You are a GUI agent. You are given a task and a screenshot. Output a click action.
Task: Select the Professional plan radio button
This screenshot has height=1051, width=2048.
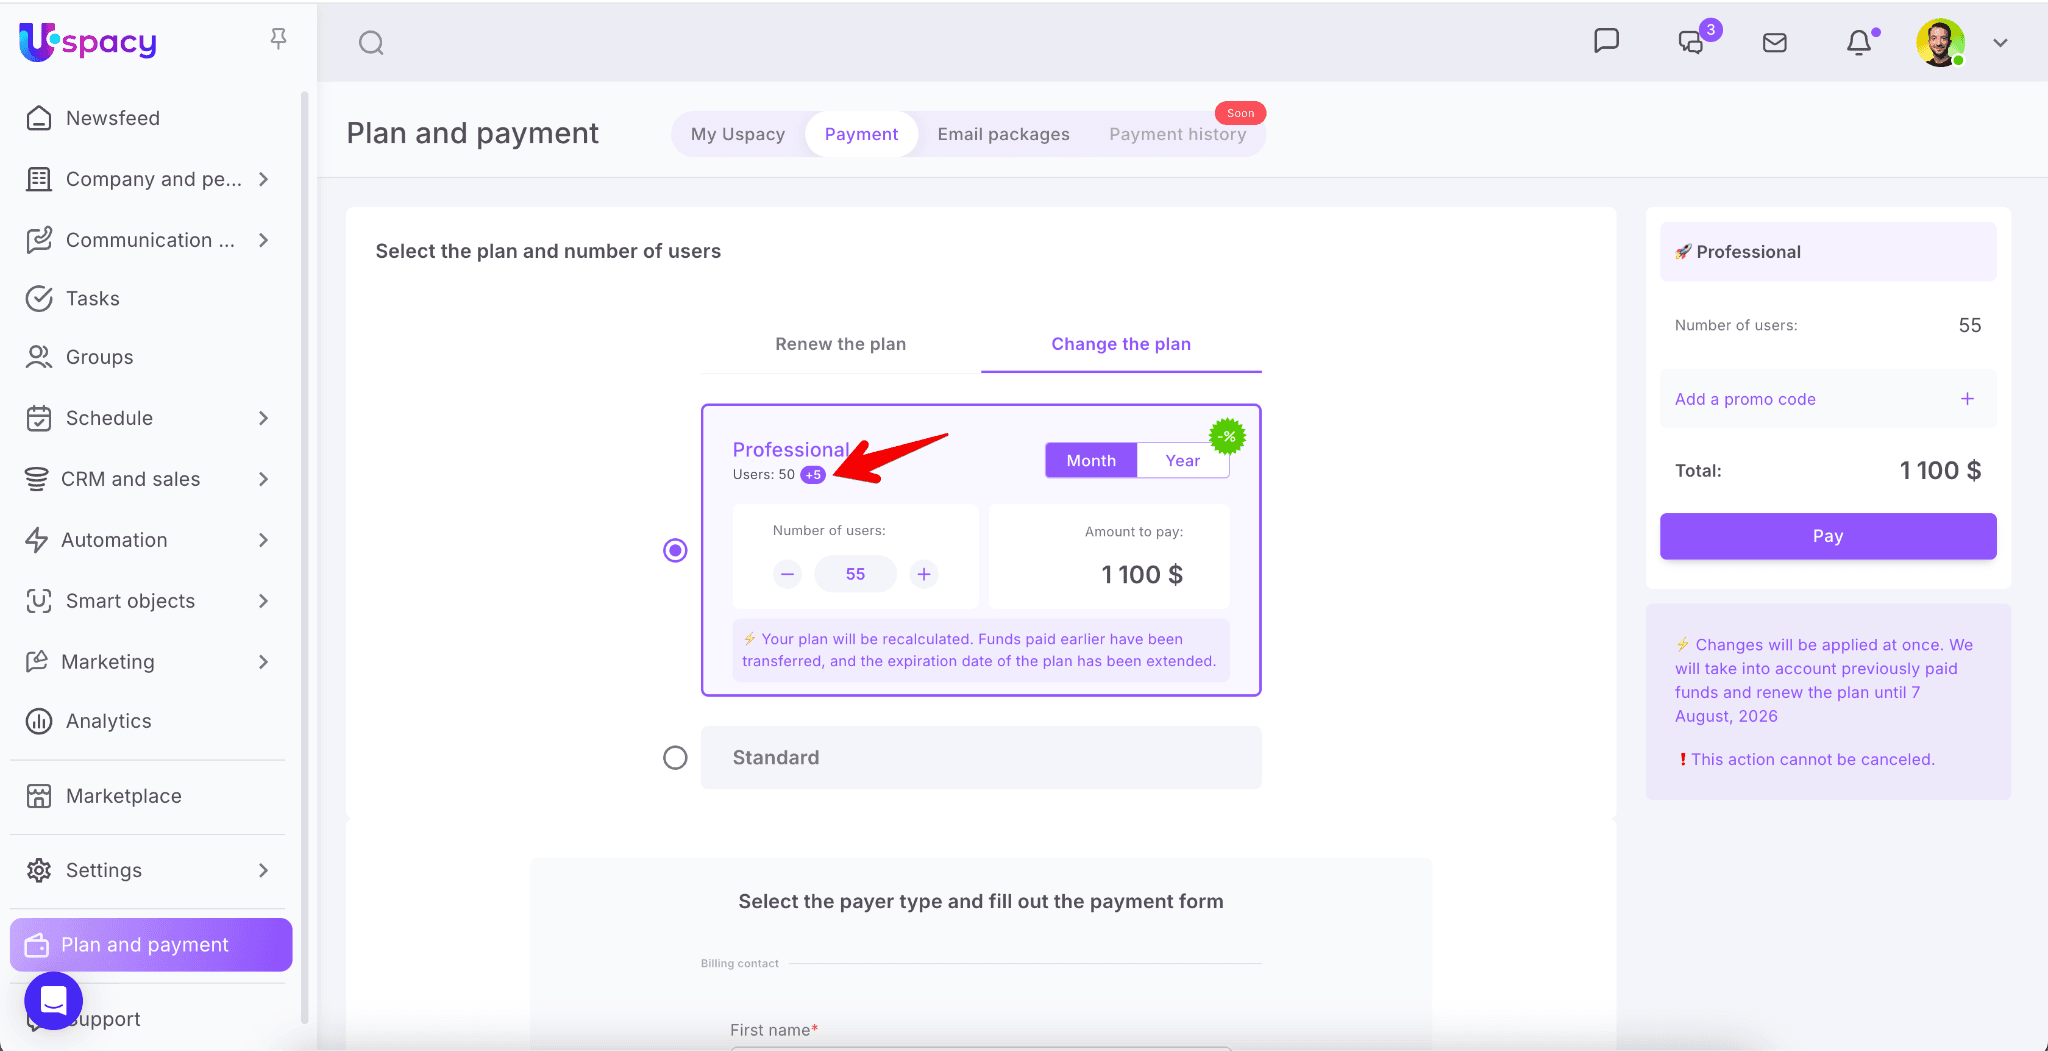click(x=675, y=550)
